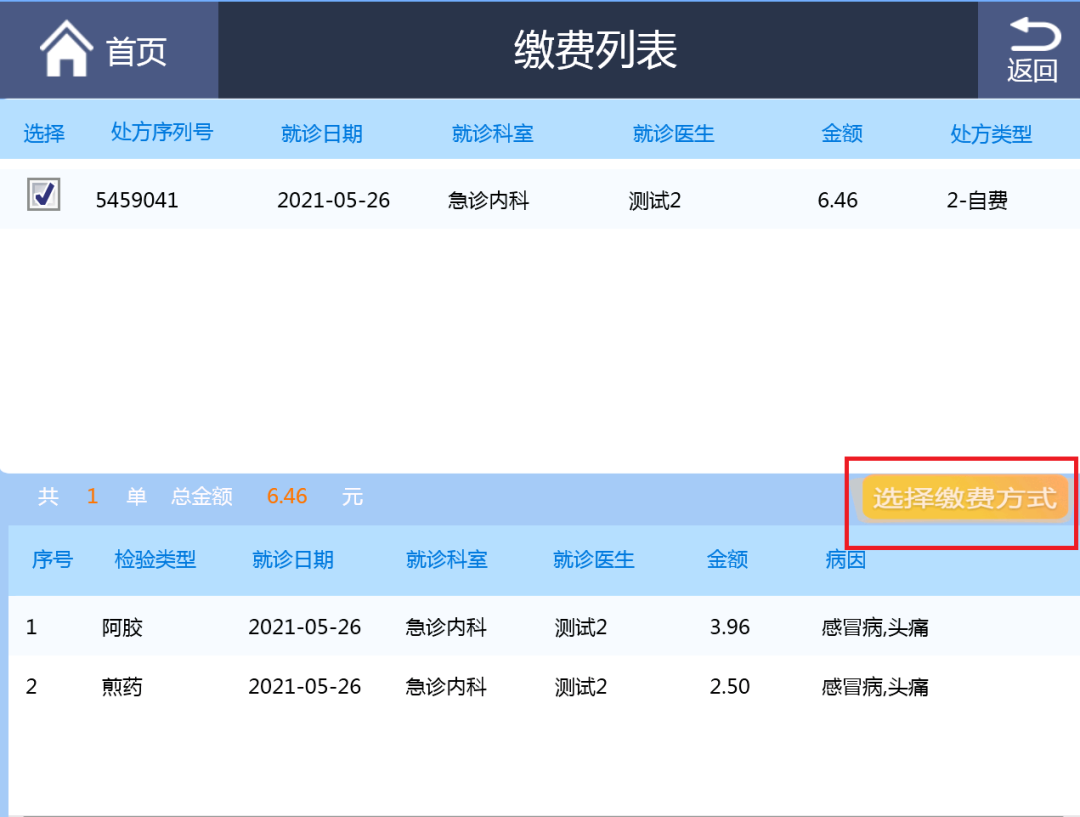Click the 3.96 amount cell
Viewport: 1080px width, 817px height.
point(729,627)
